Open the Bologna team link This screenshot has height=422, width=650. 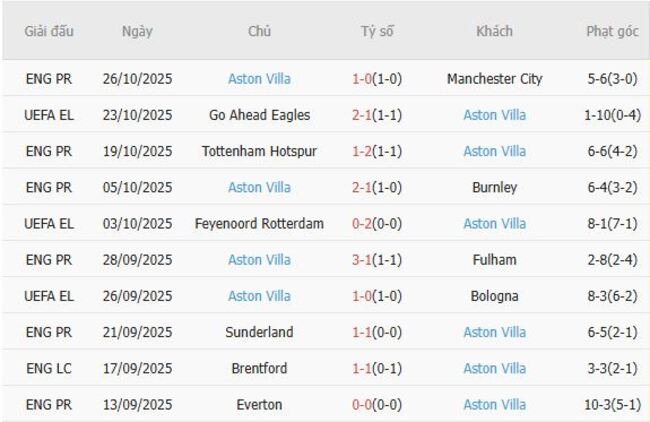coord(494,296)
